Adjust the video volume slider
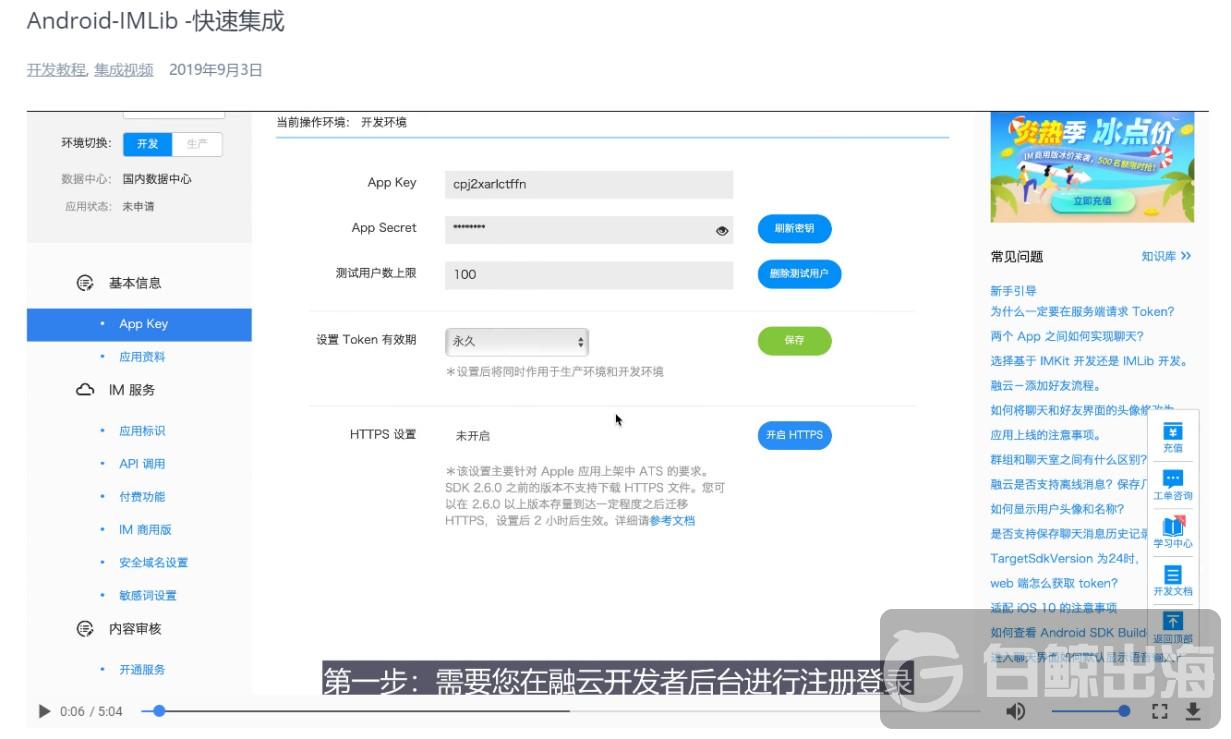1231x739 pixels. tap(1090, 711)
